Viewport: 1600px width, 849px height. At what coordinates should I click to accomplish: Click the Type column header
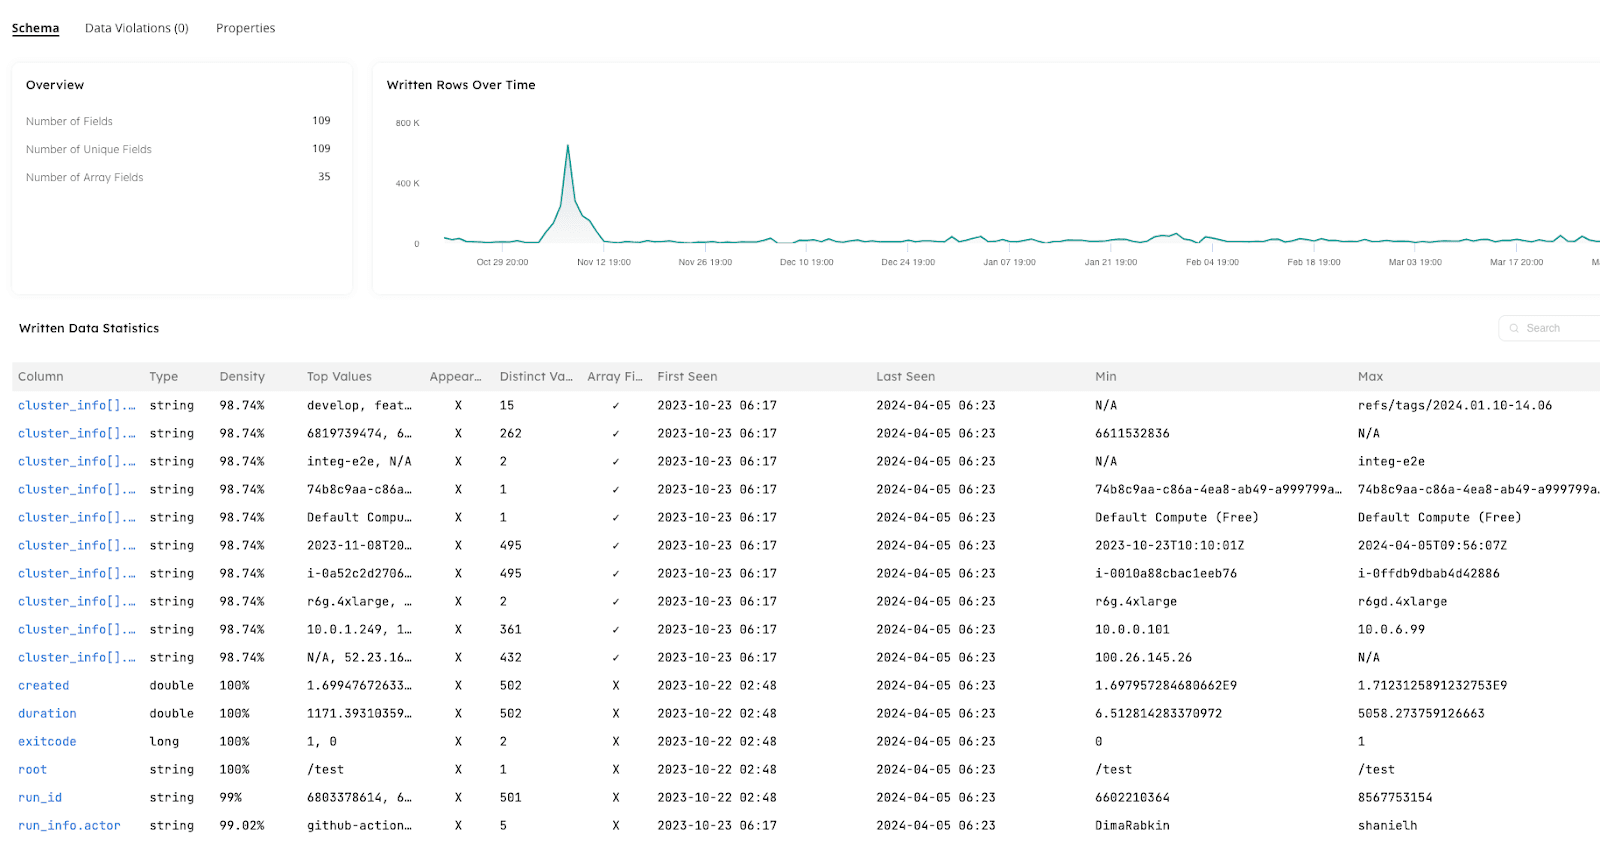tap(163, 377)
